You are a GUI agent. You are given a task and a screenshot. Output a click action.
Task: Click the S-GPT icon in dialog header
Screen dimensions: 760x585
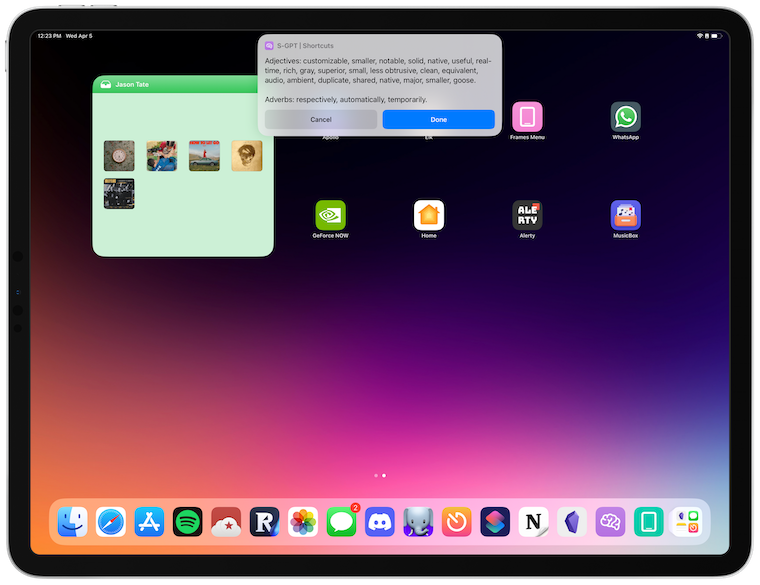[269, 46]
